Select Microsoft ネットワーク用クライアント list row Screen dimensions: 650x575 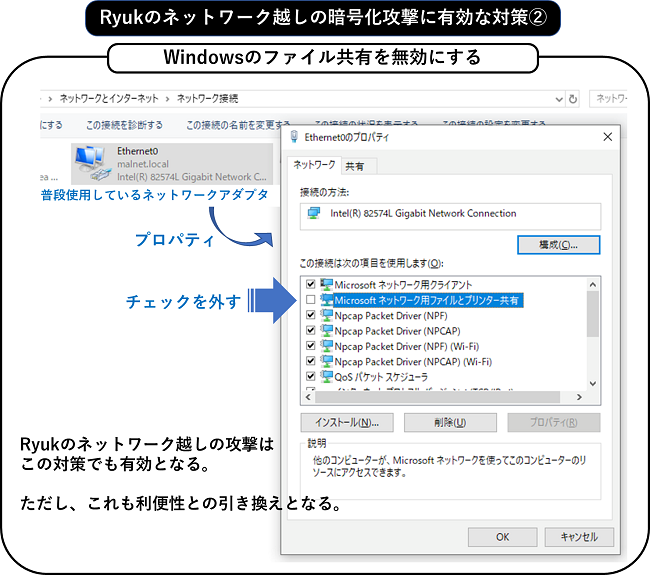pyautogui.click(x=403, y=285)
